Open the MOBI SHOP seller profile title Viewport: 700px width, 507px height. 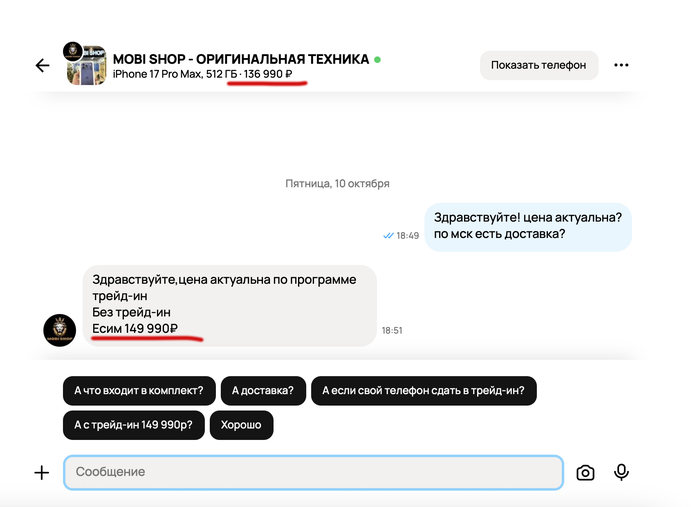(241, 59)
